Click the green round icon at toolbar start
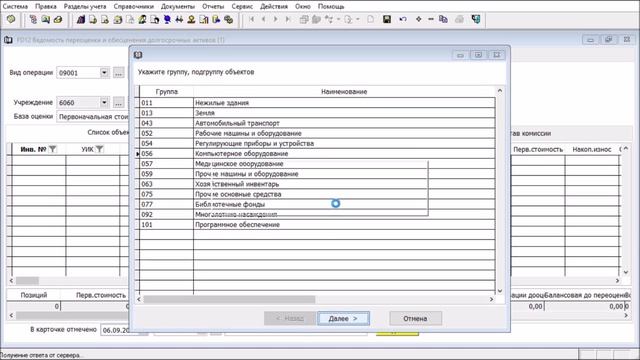The width and height of the screenshot is (640, 360). 11,19
